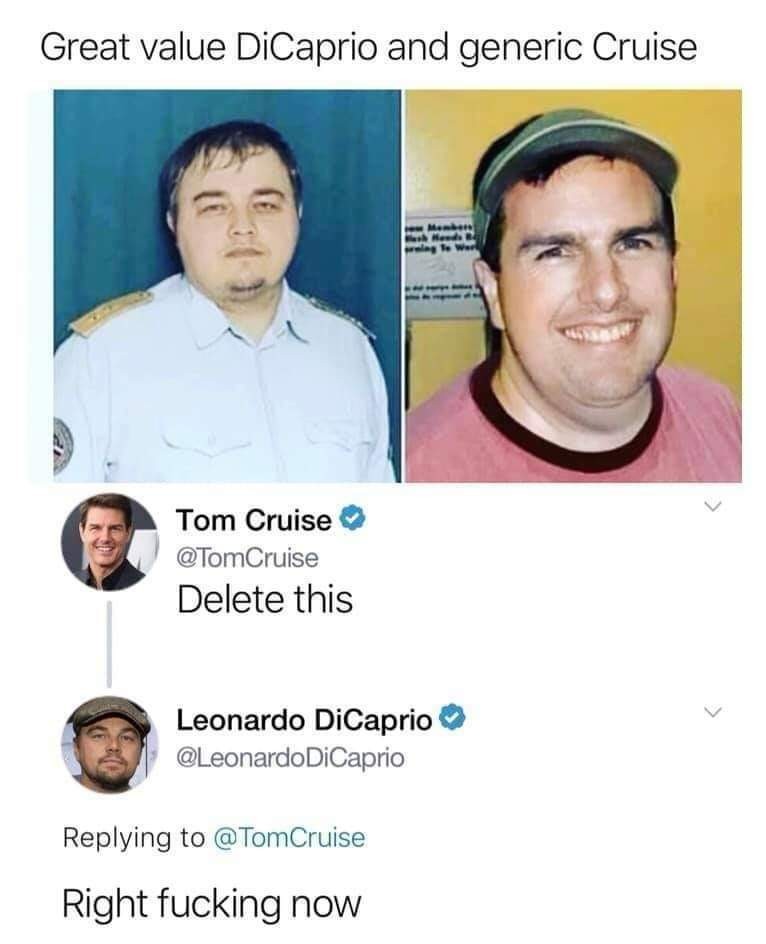Click the "Right fucking now" reply text
The width and height of the screenshot is (766, 944).
(x=210, y=903)
